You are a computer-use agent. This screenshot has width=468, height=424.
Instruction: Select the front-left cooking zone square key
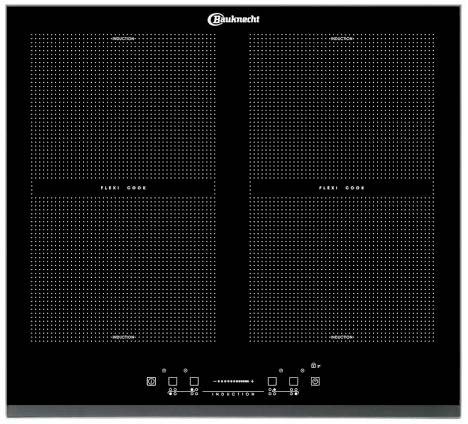click(173, 381)
